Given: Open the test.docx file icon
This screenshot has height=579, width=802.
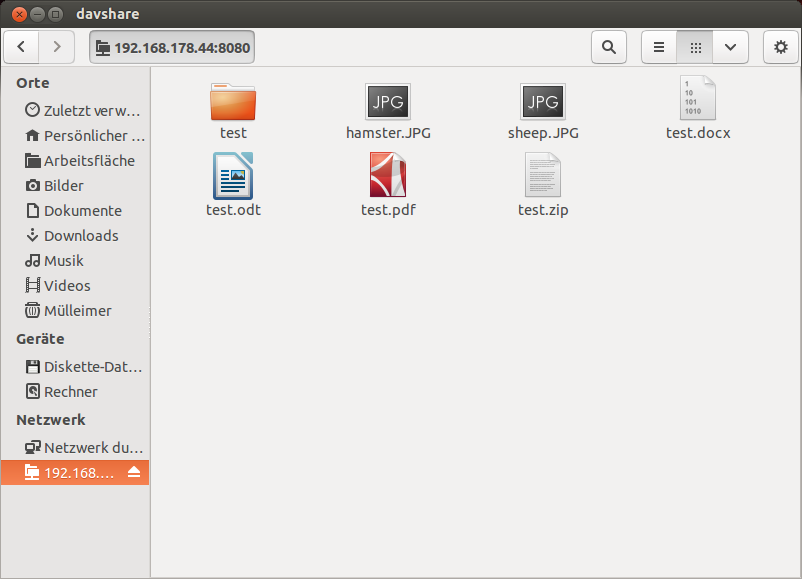Looking at the screenshot, I should click(x=698, y=99).
